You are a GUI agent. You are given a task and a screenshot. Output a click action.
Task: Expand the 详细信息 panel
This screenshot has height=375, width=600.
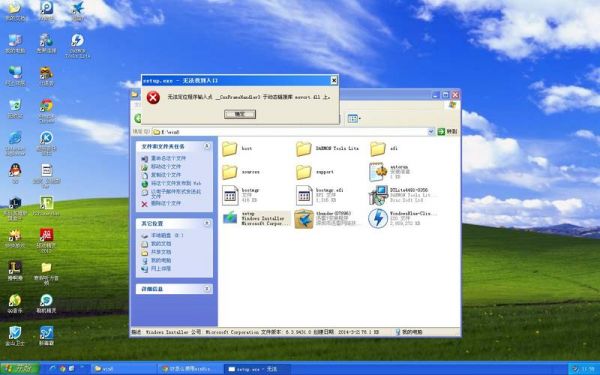207,289
